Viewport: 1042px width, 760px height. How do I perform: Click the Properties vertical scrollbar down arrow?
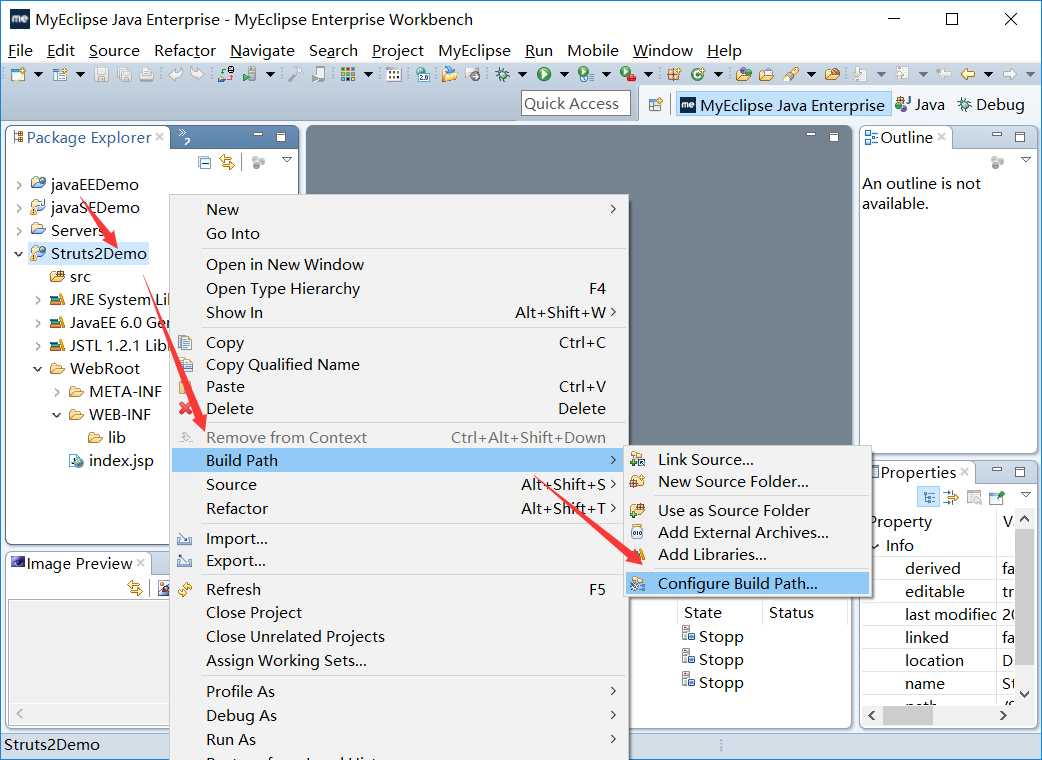coord(1025,694)
